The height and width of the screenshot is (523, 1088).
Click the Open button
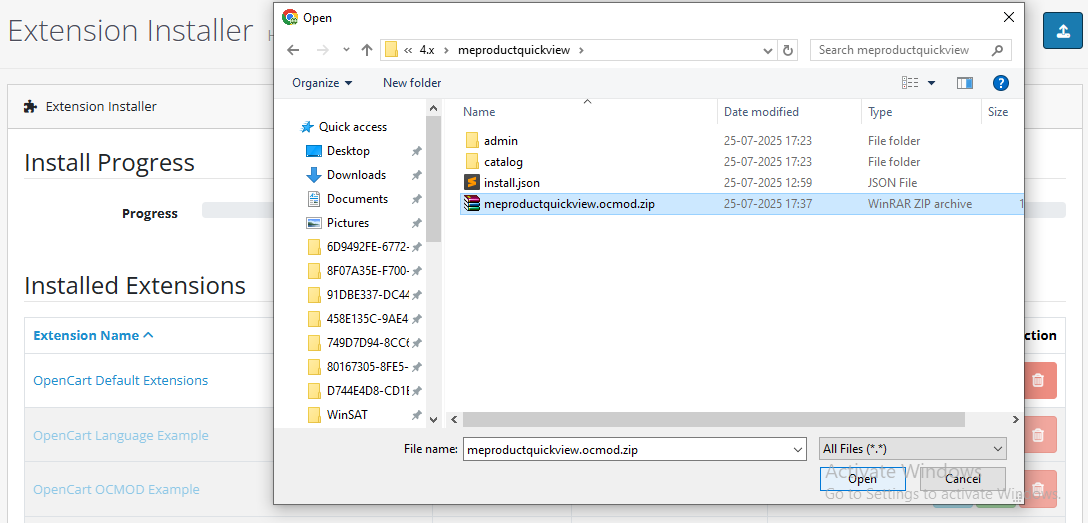coord(862,479)
